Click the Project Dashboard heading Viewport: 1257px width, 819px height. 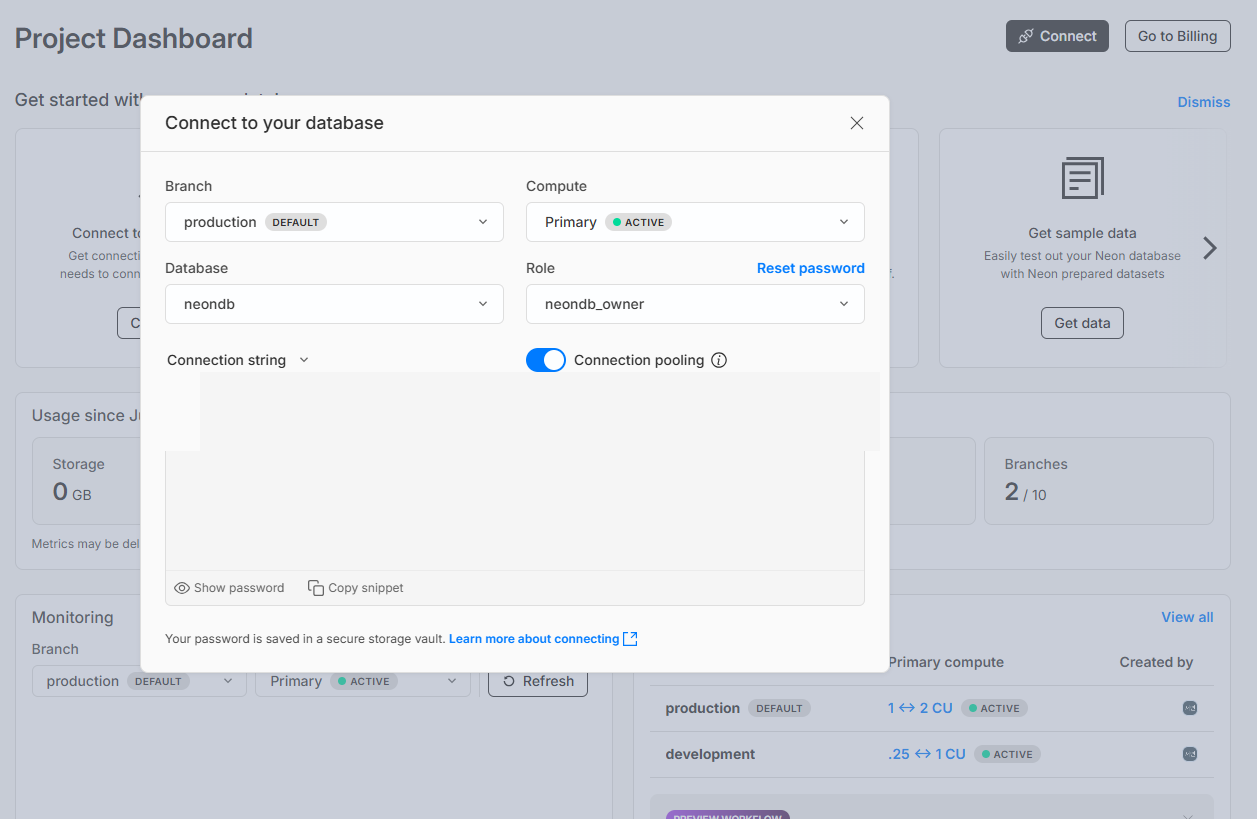(134, 38)
